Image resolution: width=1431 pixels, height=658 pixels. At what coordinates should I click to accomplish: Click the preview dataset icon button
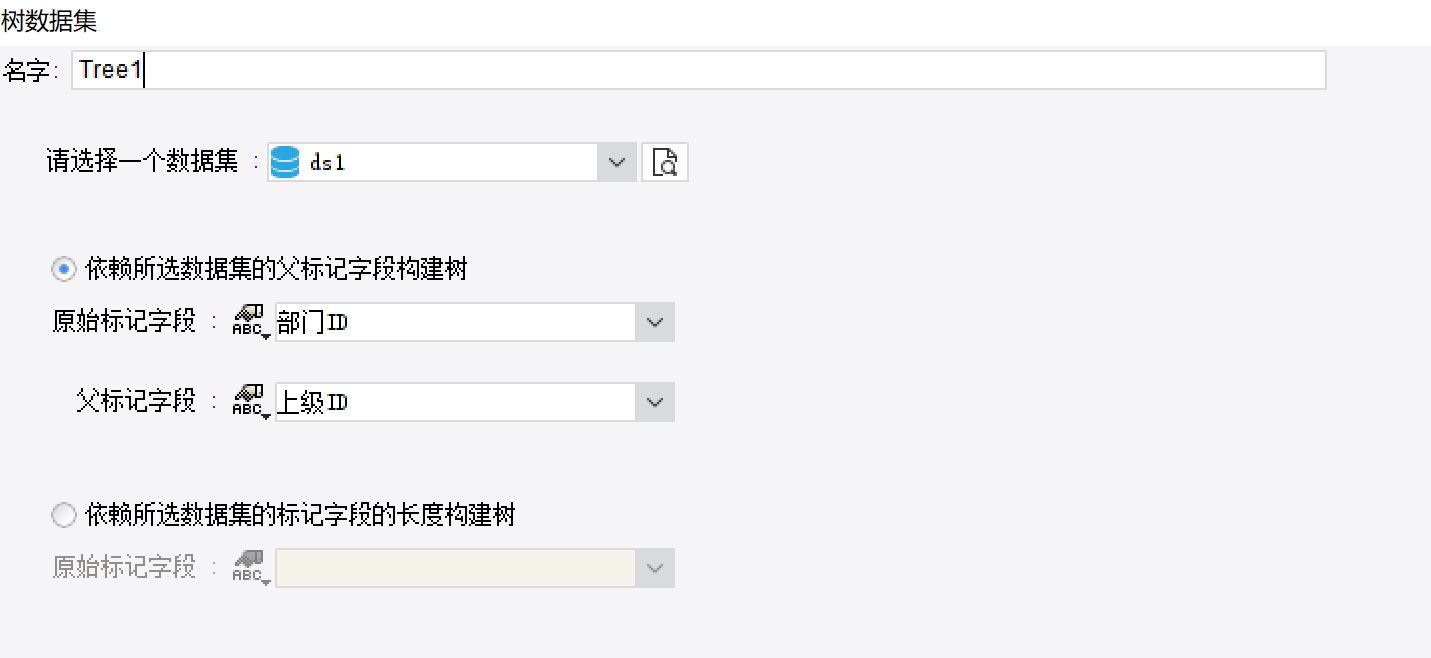coord(665,162)
